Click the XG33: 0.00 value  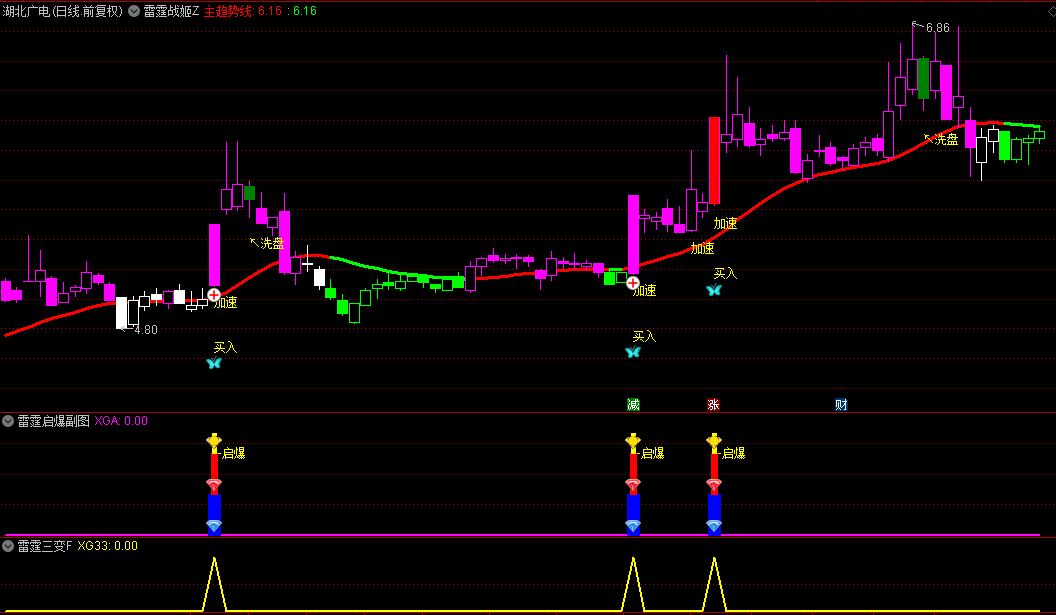pos(108,546)
